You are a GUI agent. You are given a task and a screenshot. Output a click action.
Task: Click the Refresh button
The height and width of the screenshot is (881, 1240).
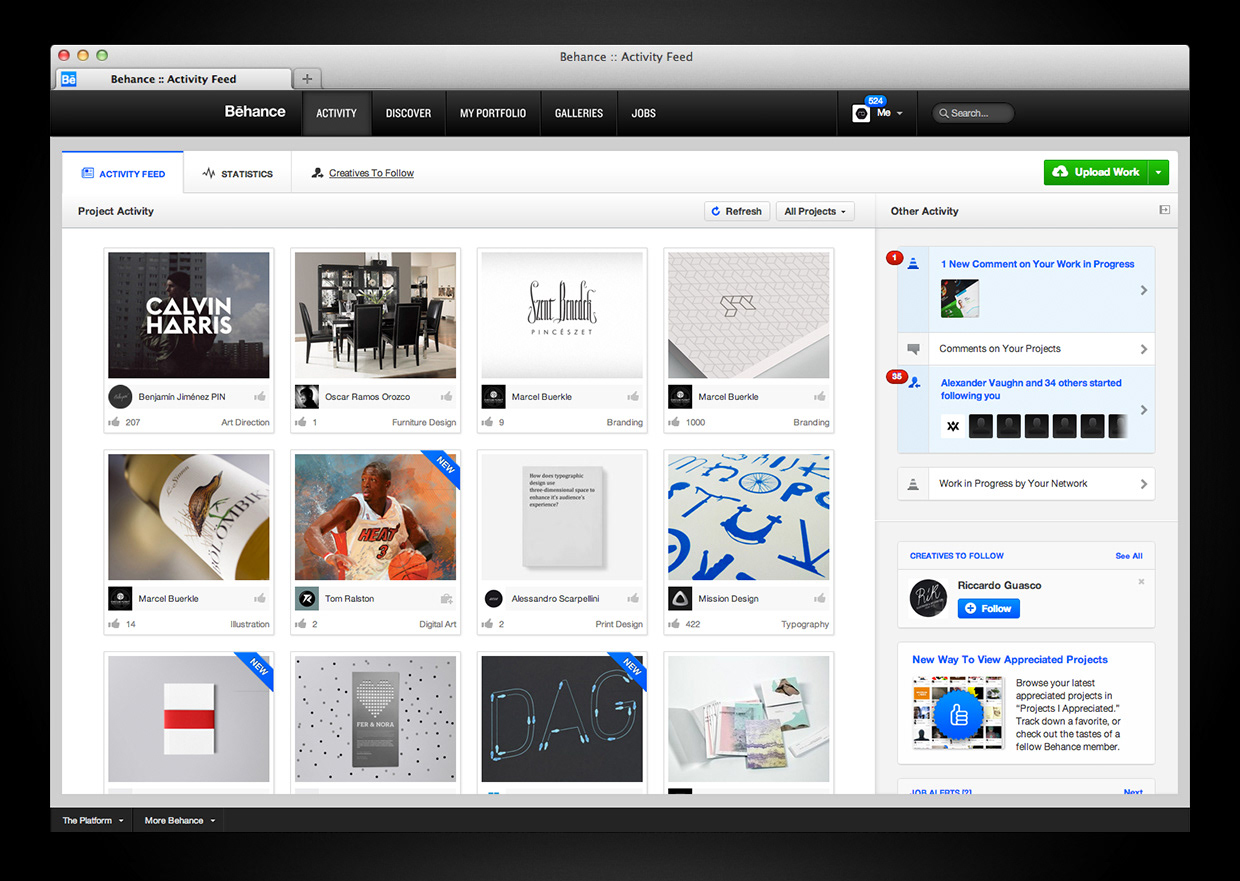point(737,211)
